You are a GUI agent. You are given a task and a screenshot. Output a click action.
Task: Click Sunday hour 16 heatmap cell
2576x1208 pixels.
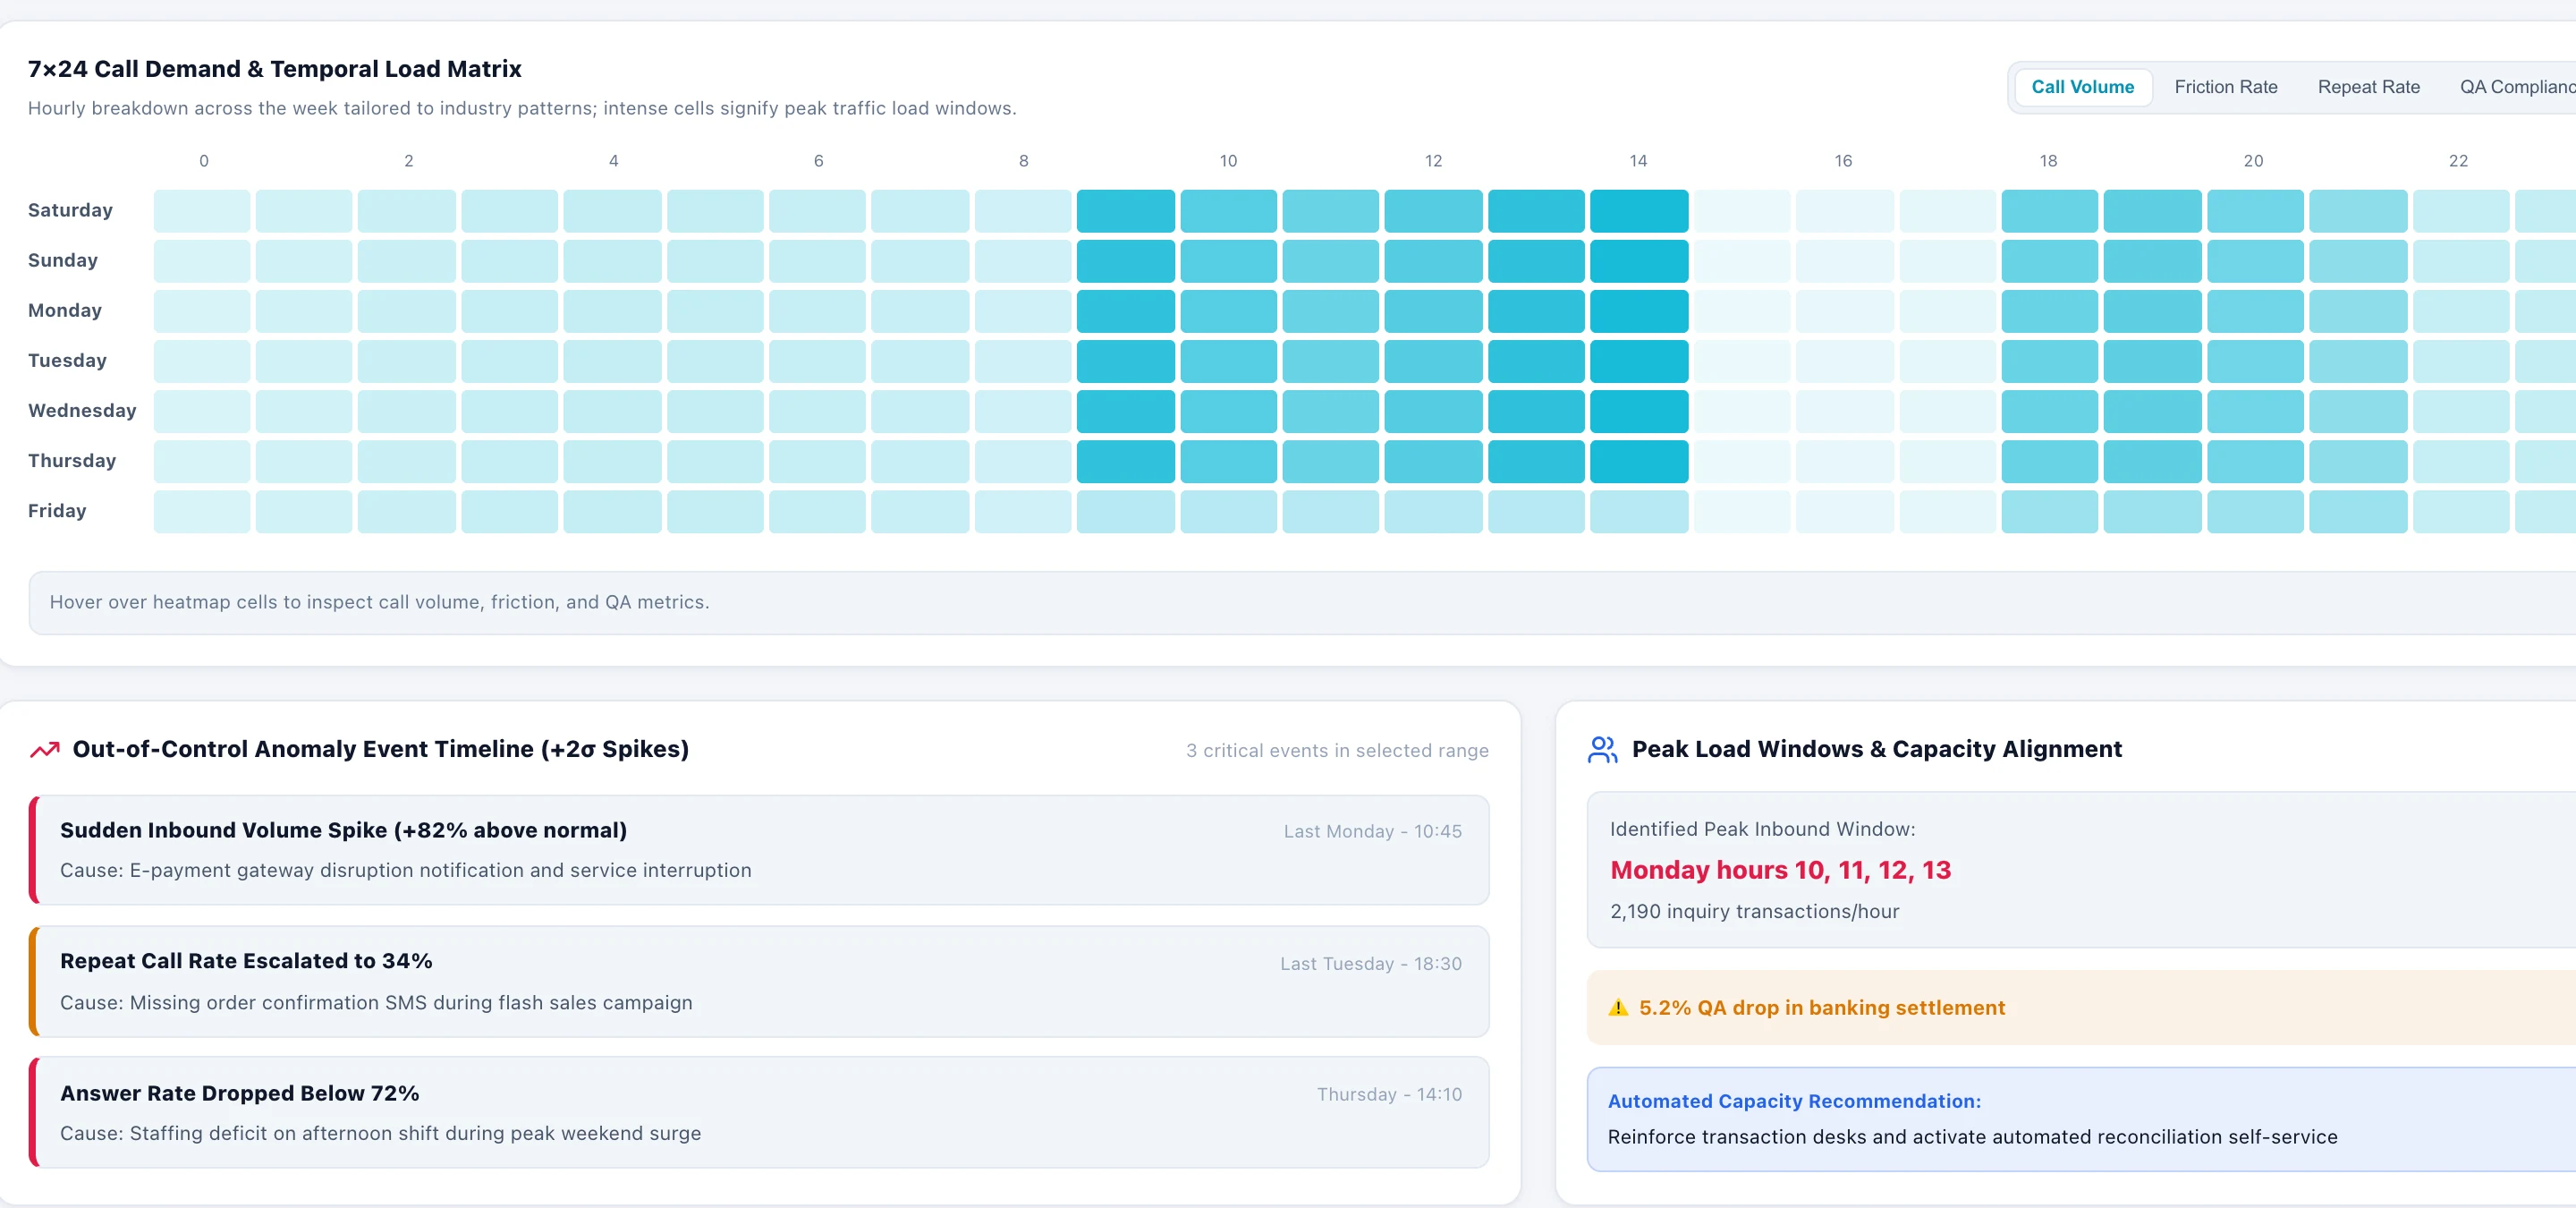tap(1844, 261)
